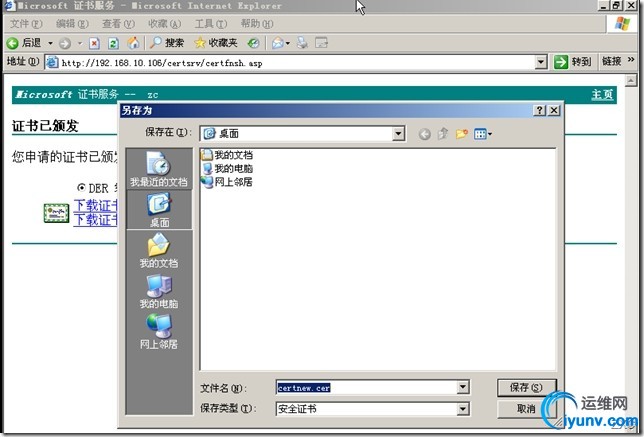
Task: Select 我的电脑 in places bar
Action: (x=159, y=291)
